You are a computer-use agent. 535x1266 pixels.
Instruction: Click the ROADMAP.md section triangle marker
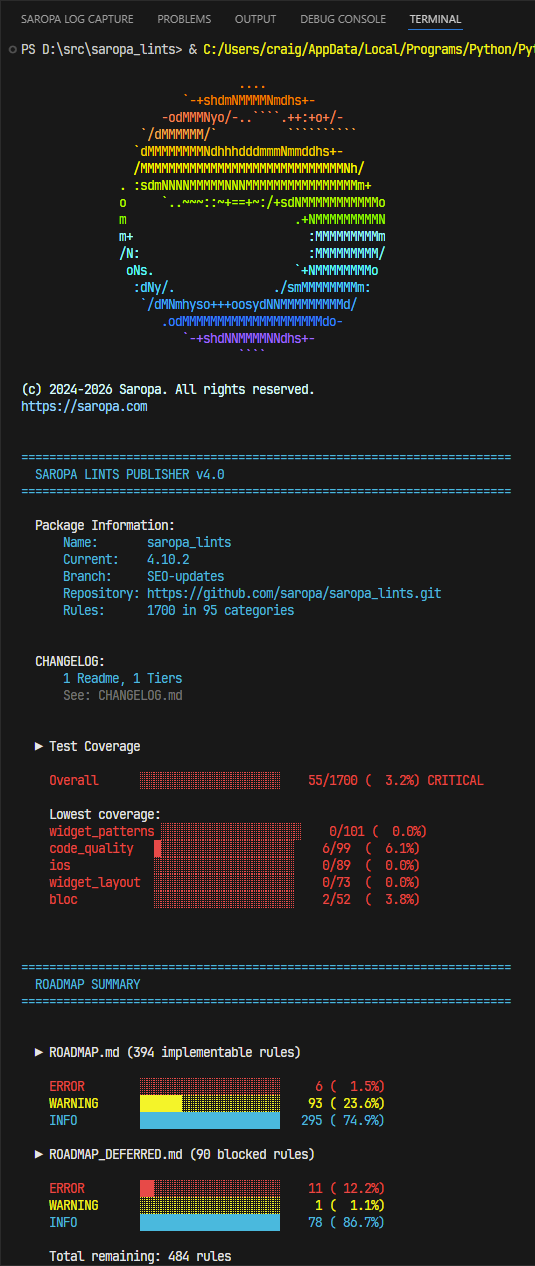pyautogui.click(x=40, y=1052)
